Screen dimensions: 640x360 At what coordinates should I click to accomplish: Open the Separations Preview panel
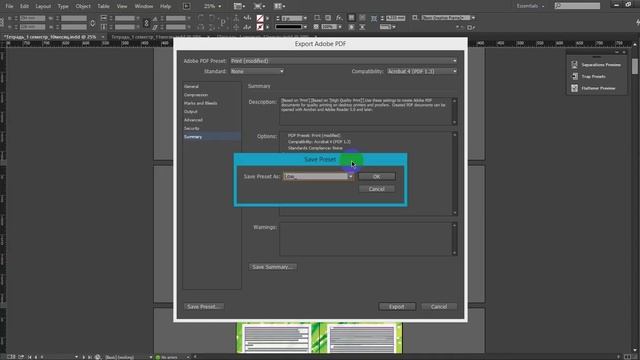pyautogui.click(x=596, y=65)
